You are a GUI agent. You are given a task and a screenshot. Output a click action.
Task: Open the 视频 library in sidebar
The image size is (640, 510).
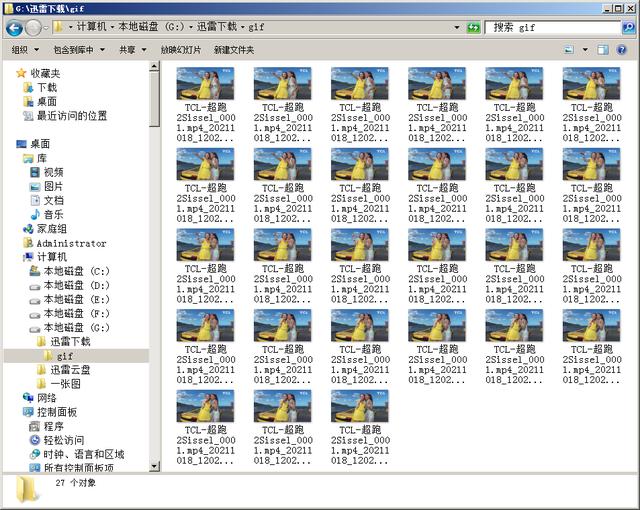[x=53, y=172]
